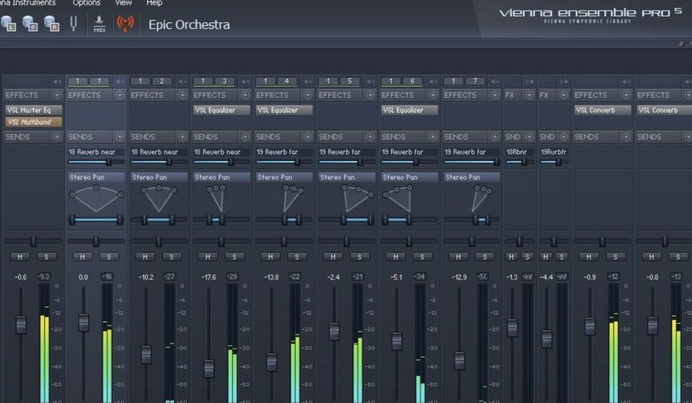Click the database icon with red R badge
This screenshot has width=692, height=403.
click(52, 23)
